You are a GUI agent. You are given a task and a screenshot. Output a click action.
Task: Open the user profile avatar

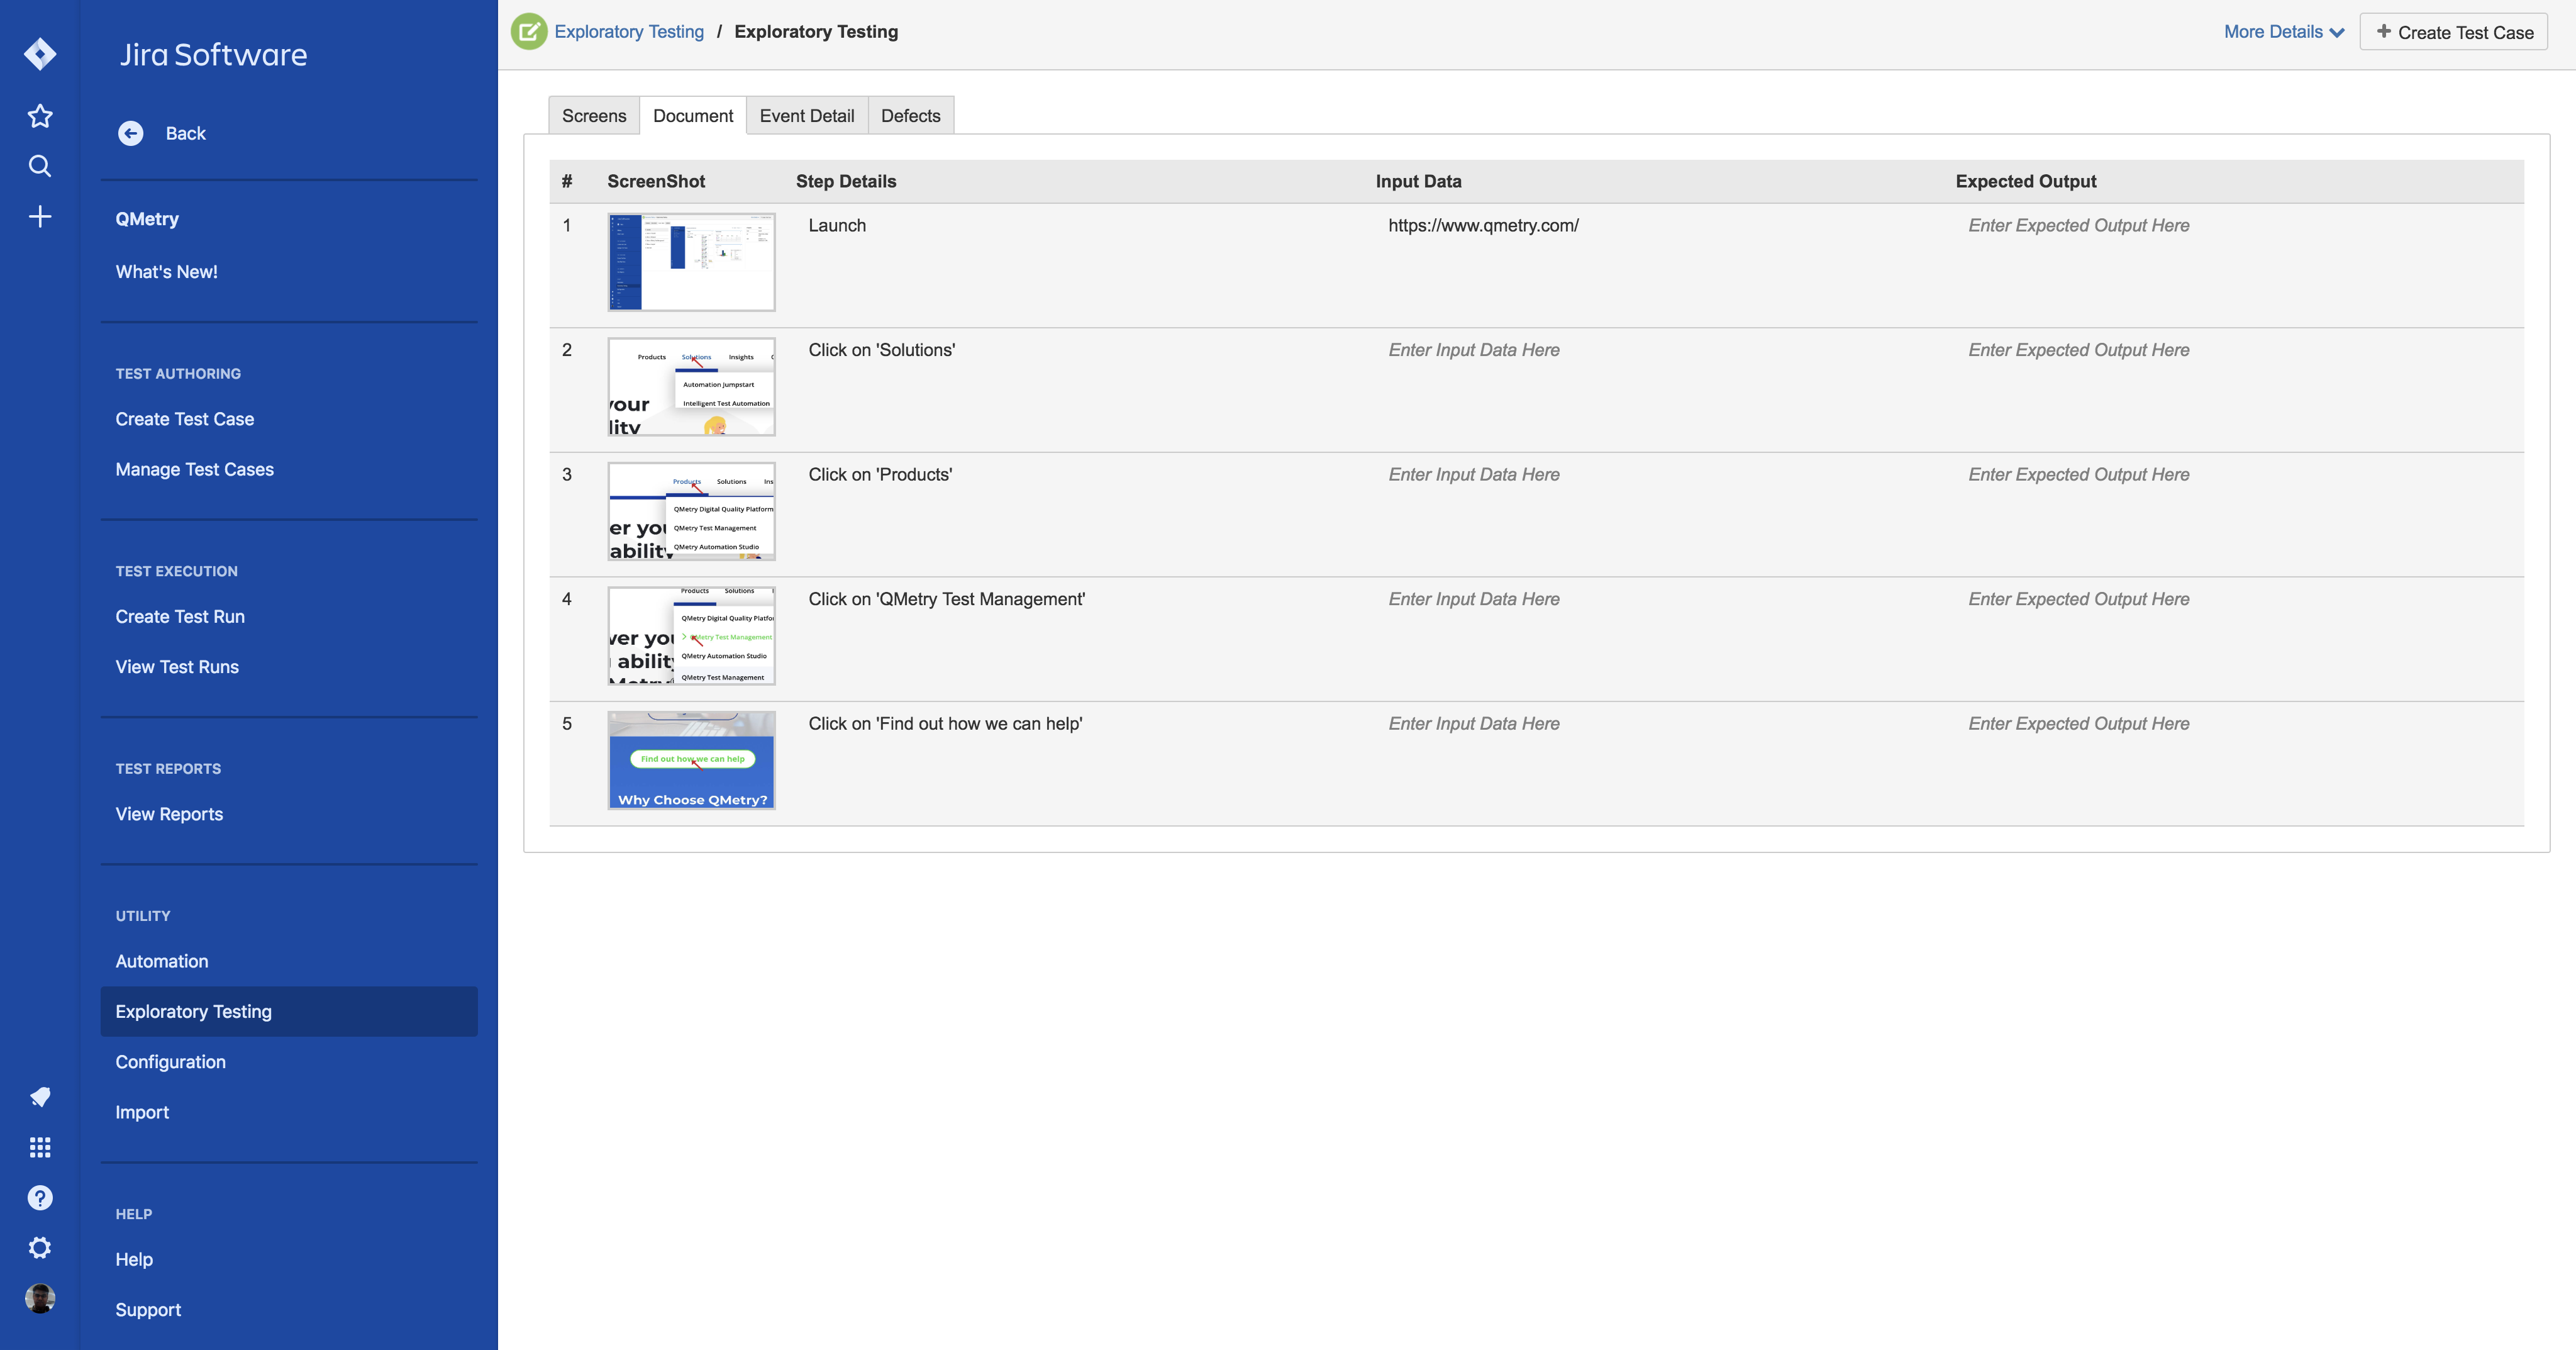40,1299
